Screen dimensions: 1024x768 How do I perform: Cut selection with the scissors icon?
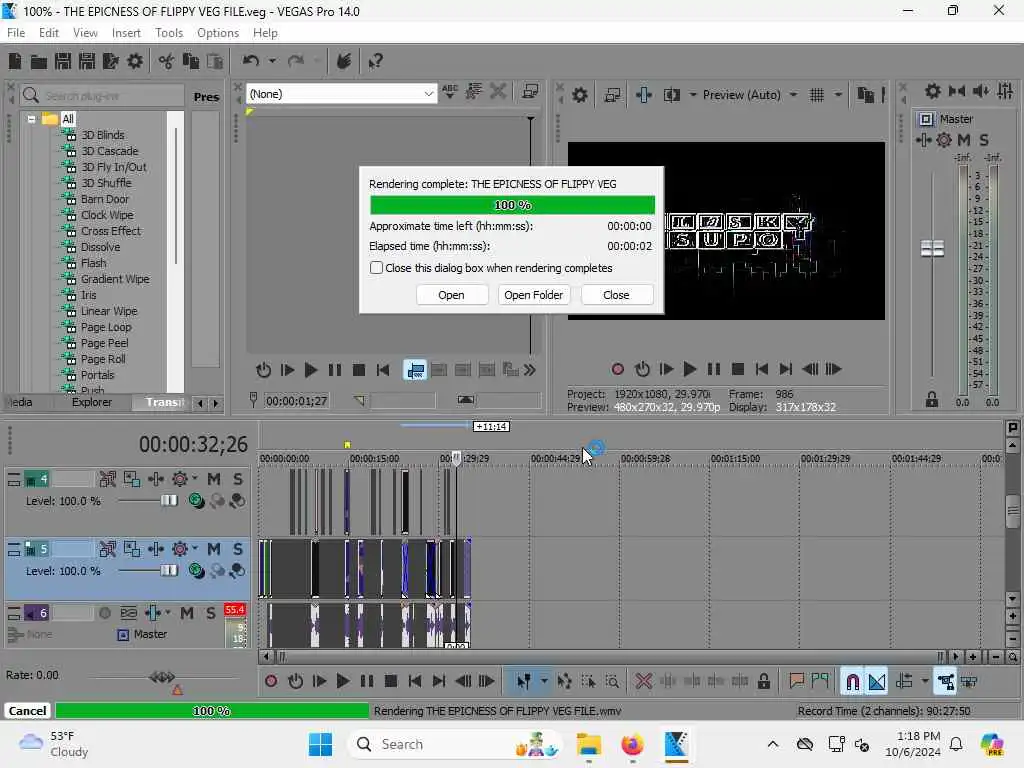coord(167,61)
